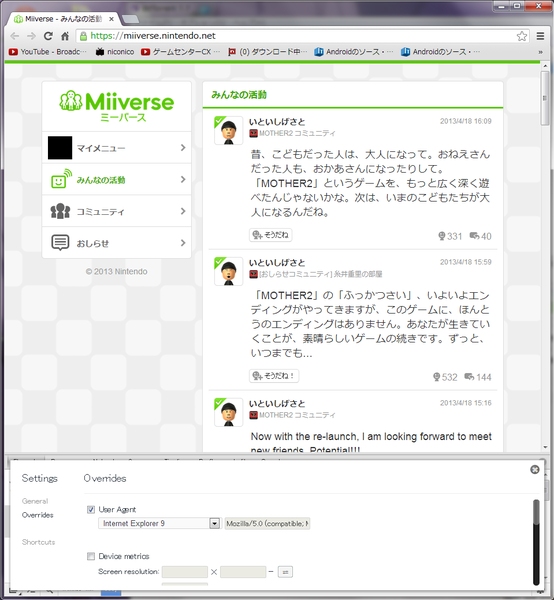The width and height of the screenshot is (554, 600).
Task: Click the おしらせ speech bubble icon
Action: (x=60, y=243)
